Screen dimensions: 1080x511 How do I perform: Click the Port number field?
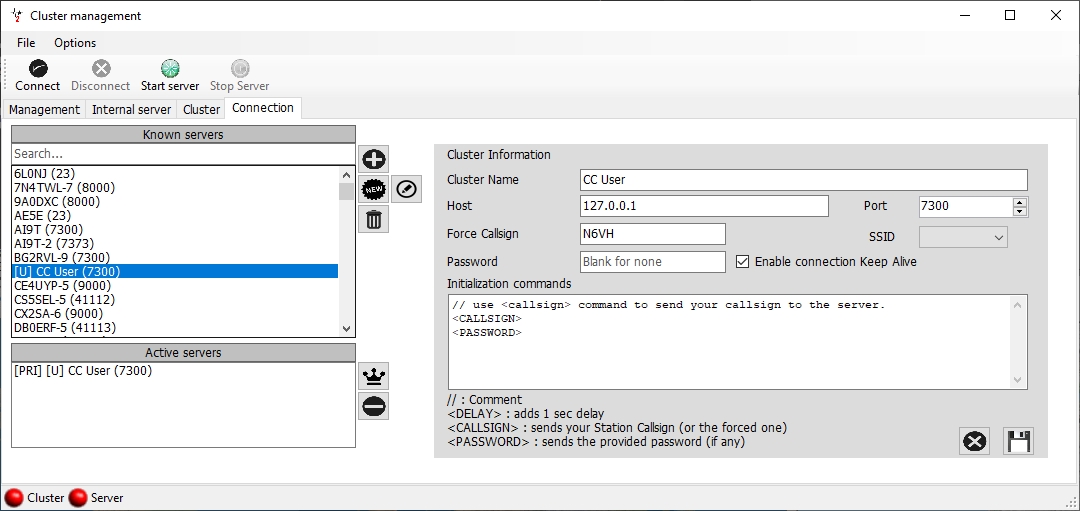pos(966,206)
